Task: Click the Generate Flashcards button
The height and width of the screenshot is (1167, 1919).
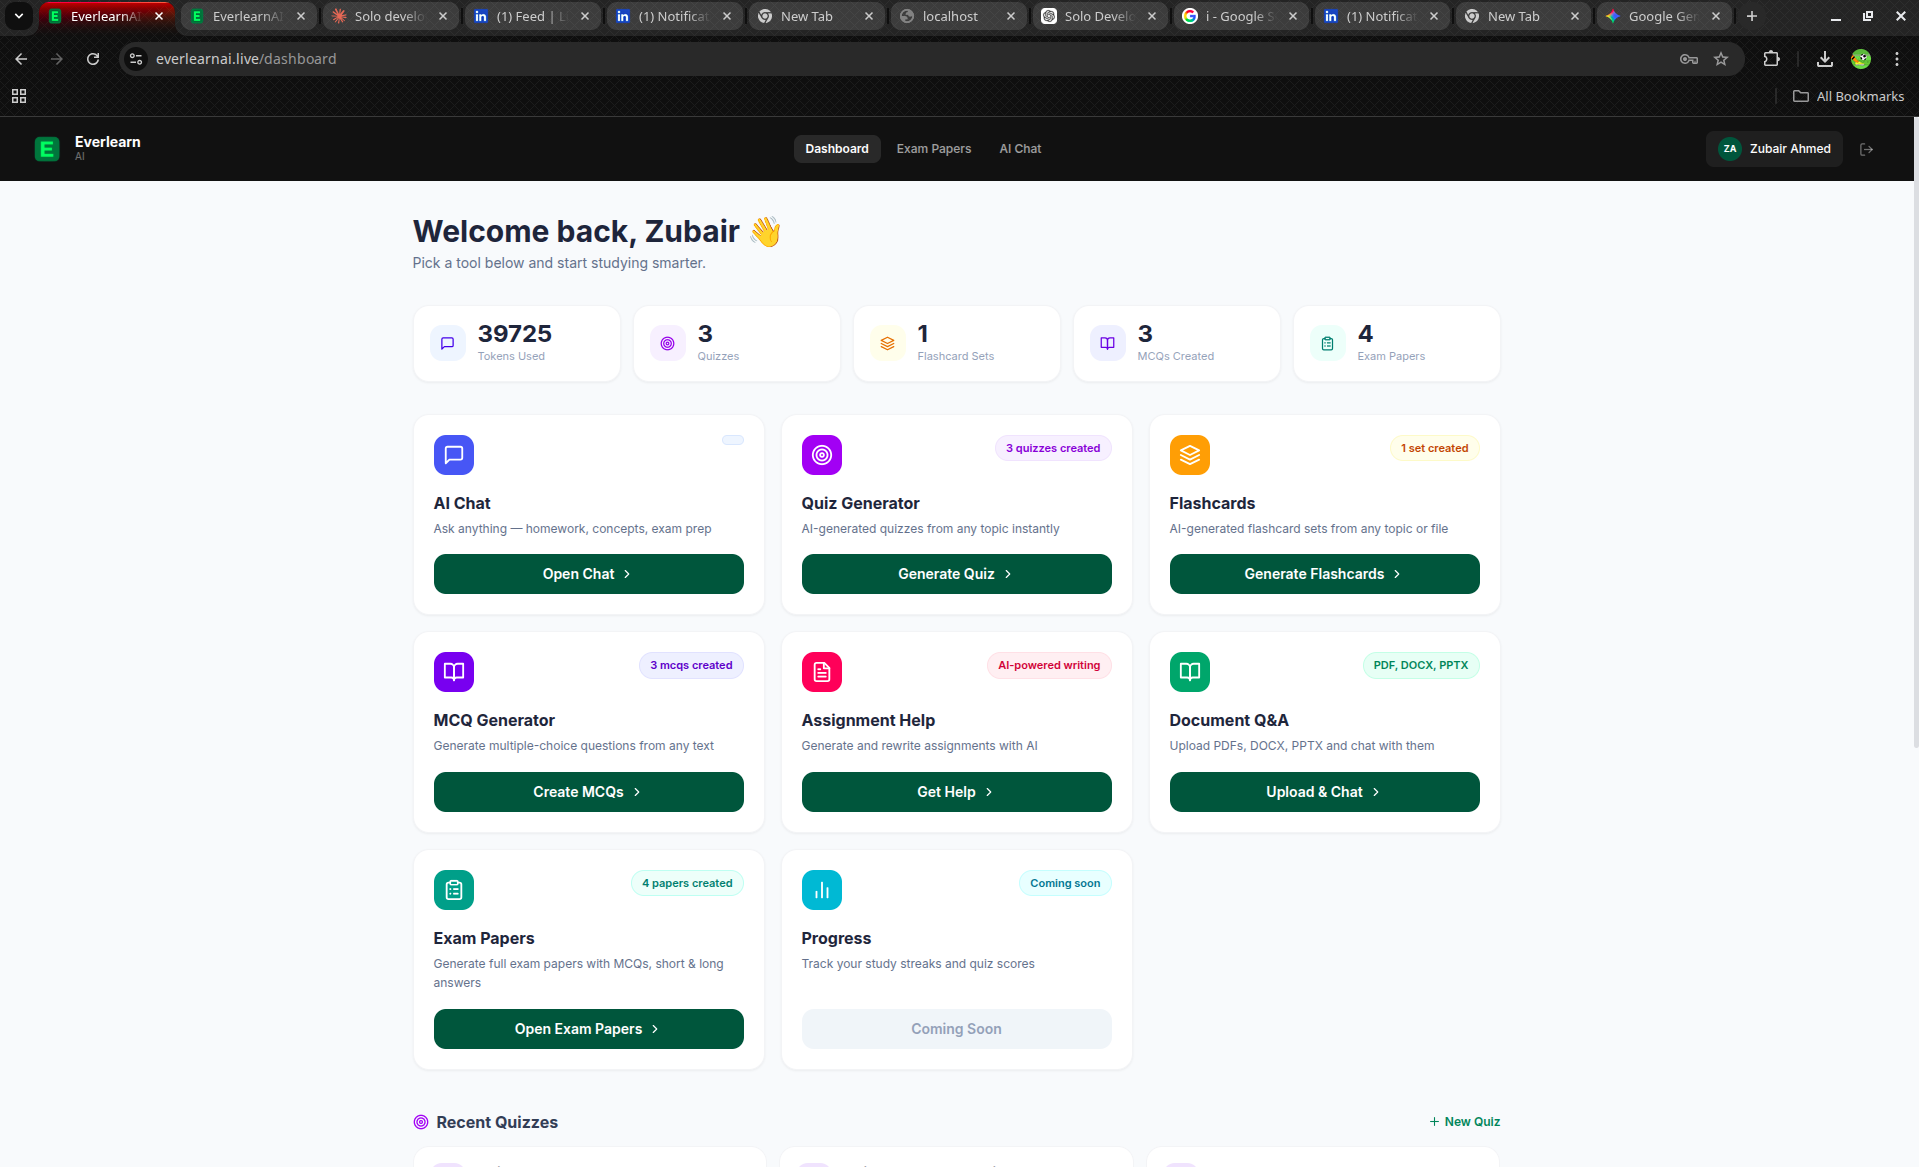Action: click(x=1325, y=574)
